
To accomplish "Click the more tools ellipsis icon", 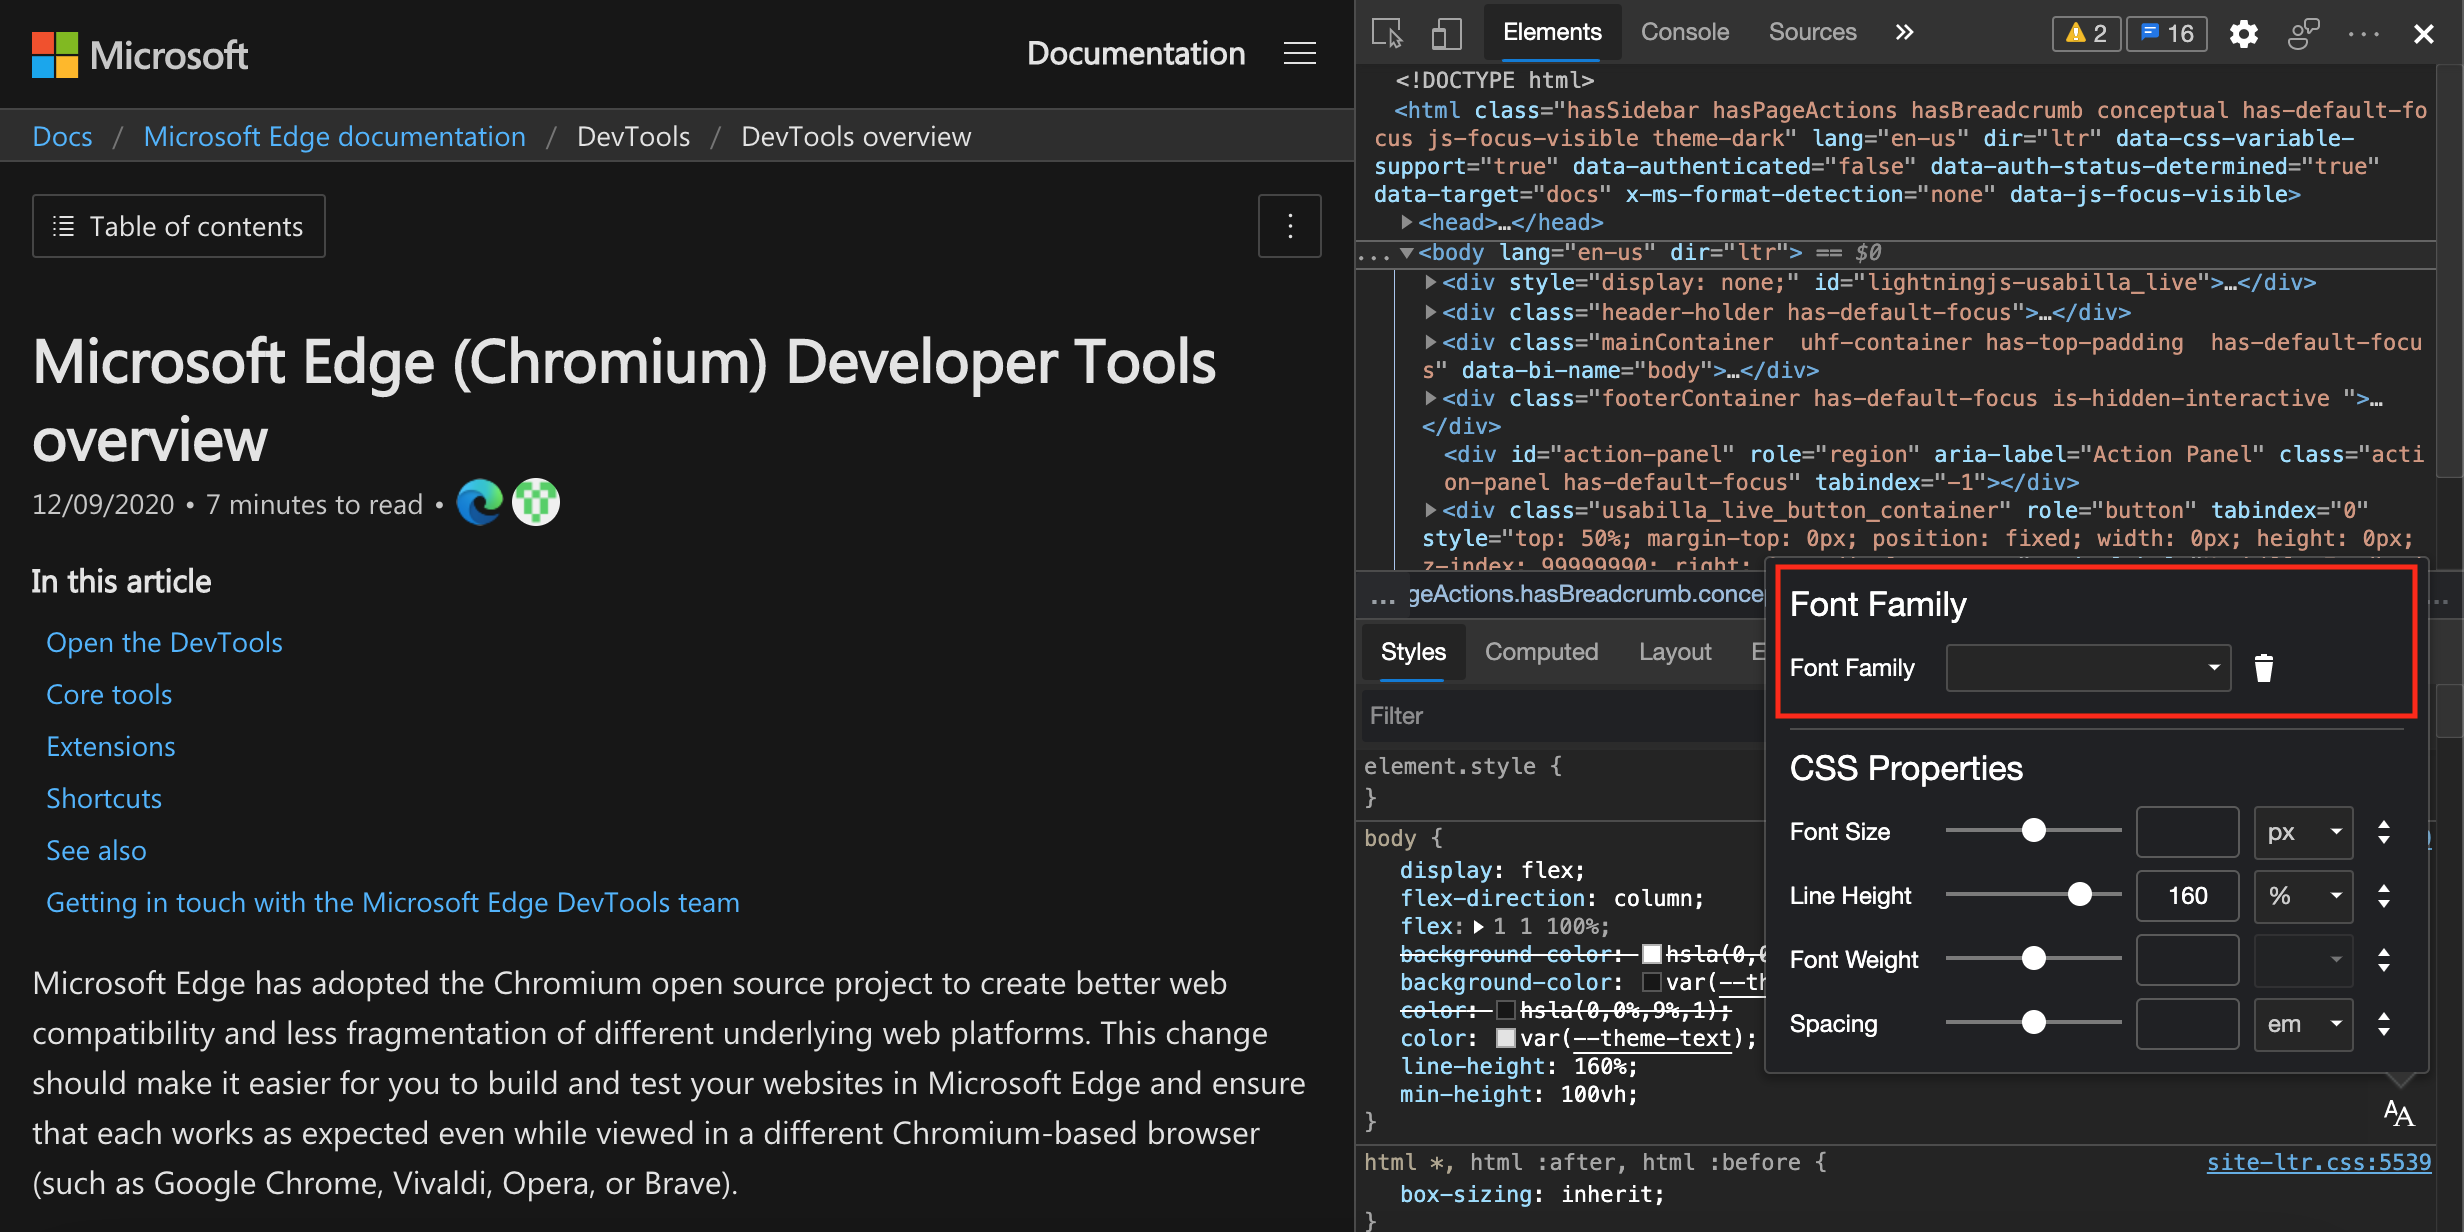I will (2363, 33).
